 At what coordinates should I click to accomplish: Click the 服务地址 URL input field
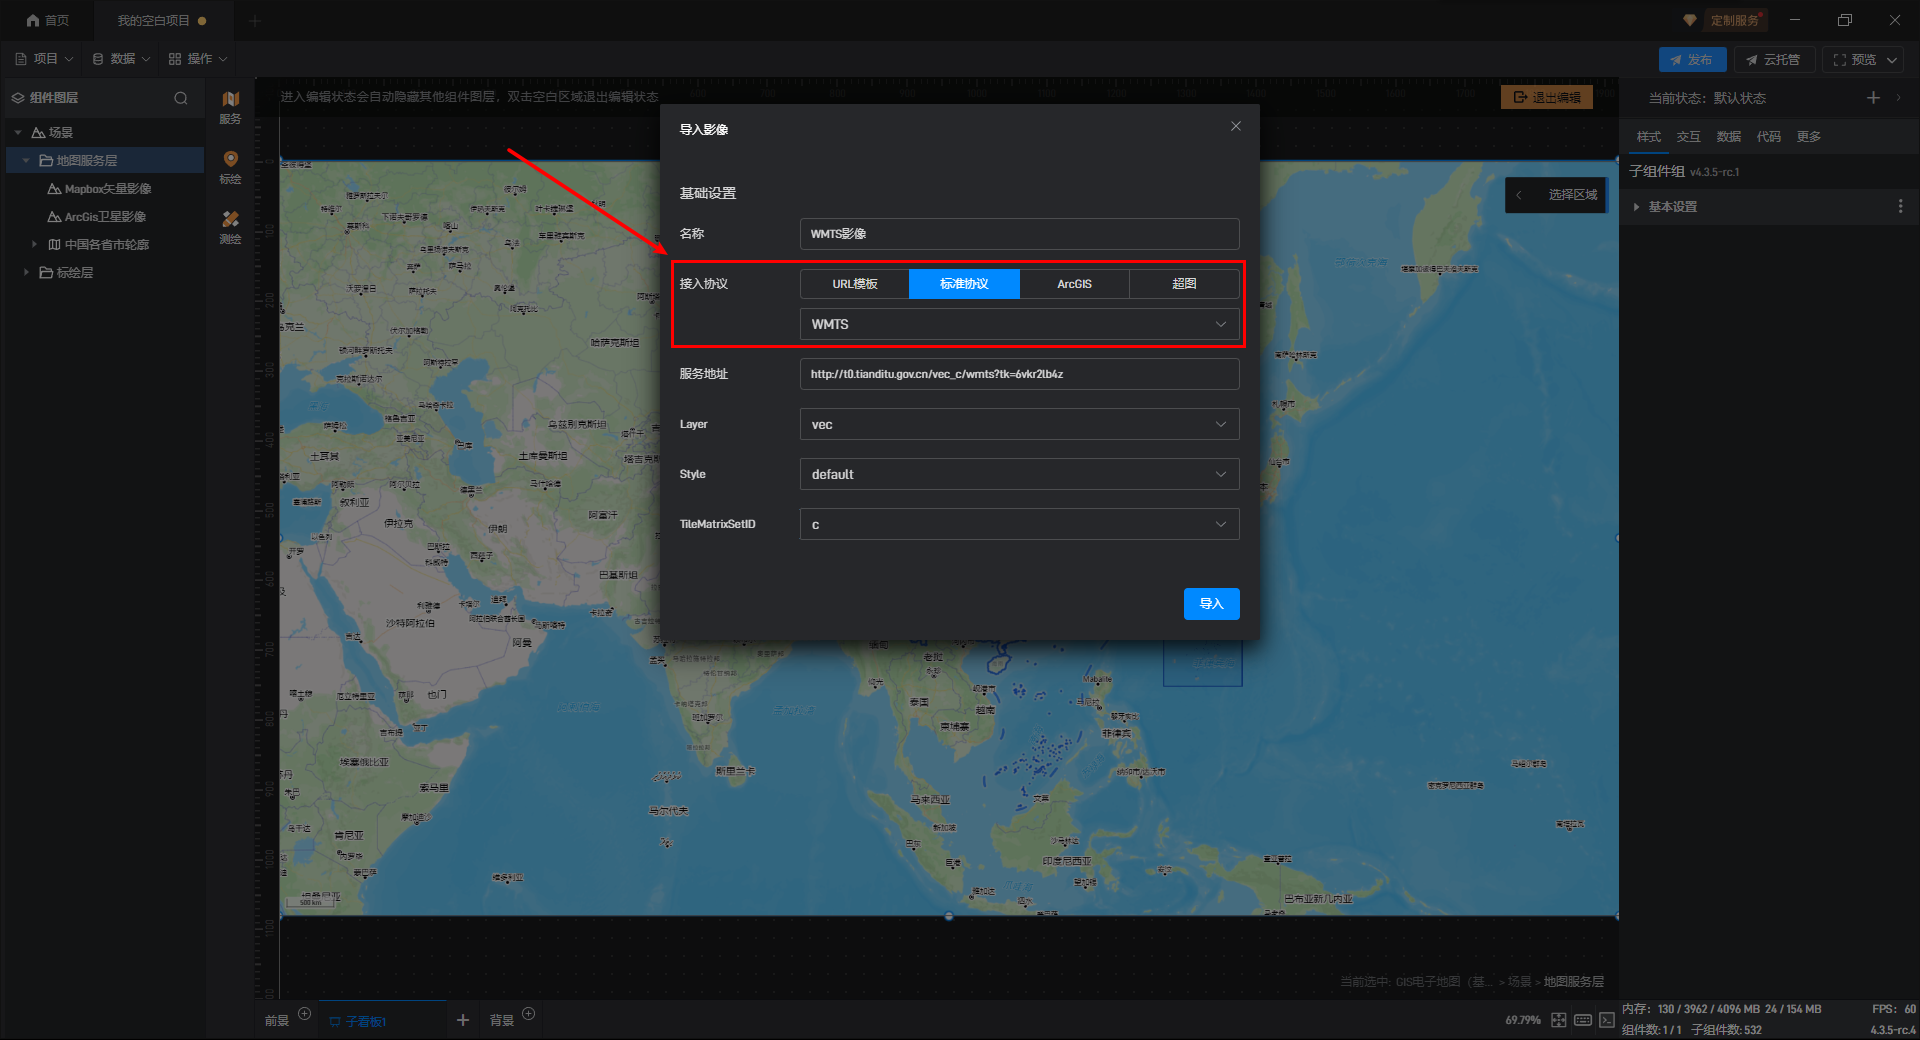(x=1019, y=374)
